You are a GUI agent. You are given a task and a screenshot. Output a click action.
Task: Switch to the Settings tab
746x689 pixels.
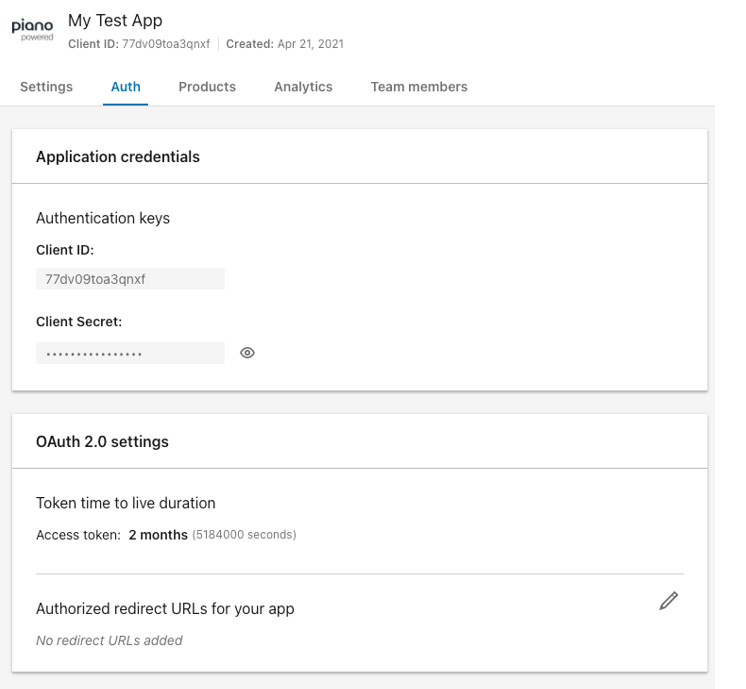pos(46,87)
